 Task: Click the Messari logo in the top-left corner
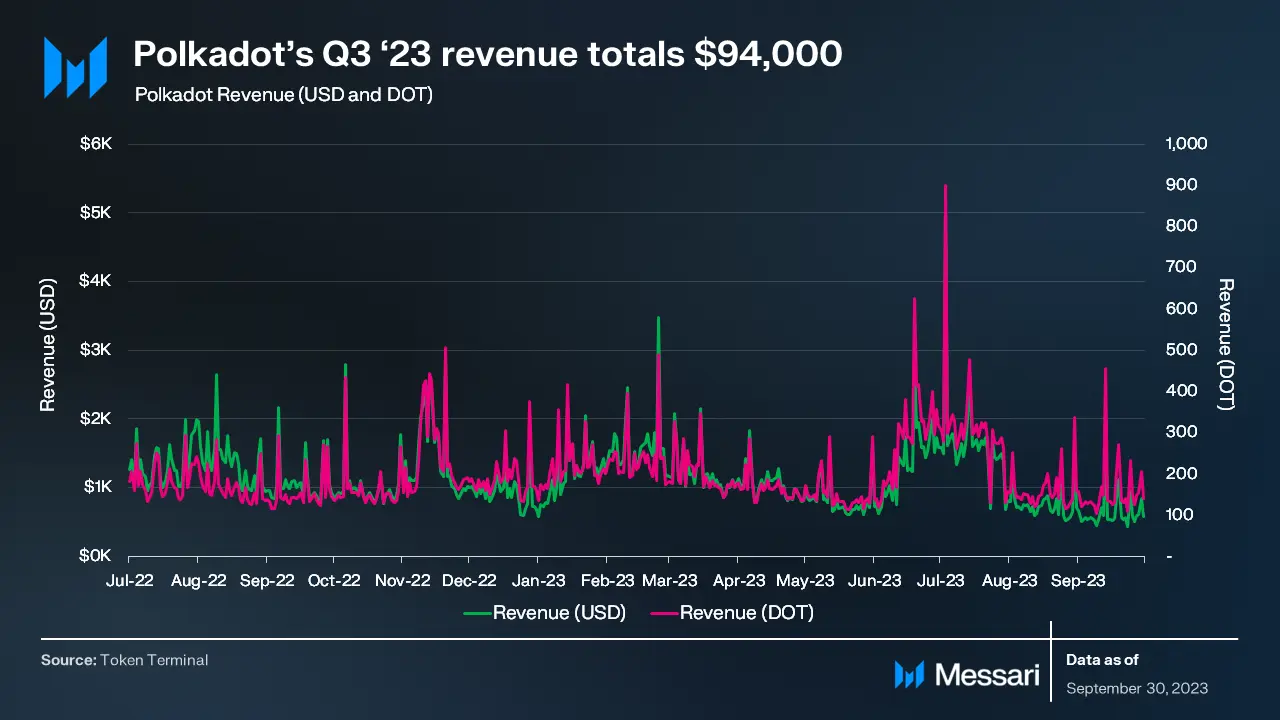pyautogui.click(x=74, y=67)
